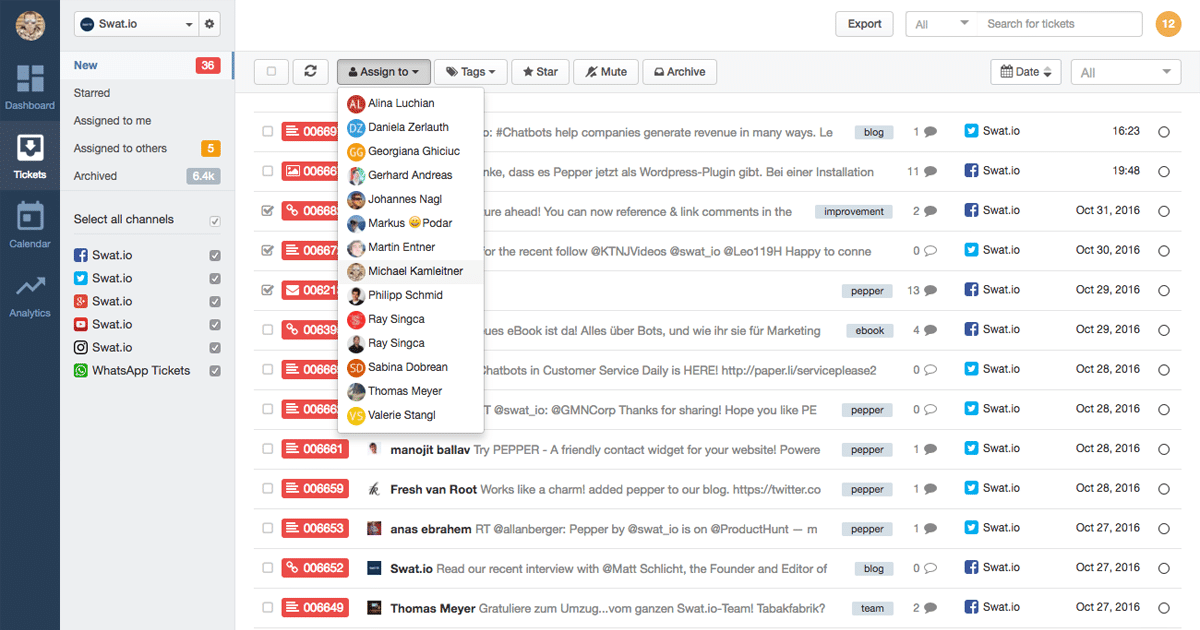Click manojit ballav's avatar thumbnail
The height and width of the screenshot is (630, 1200).
[374, 449]
